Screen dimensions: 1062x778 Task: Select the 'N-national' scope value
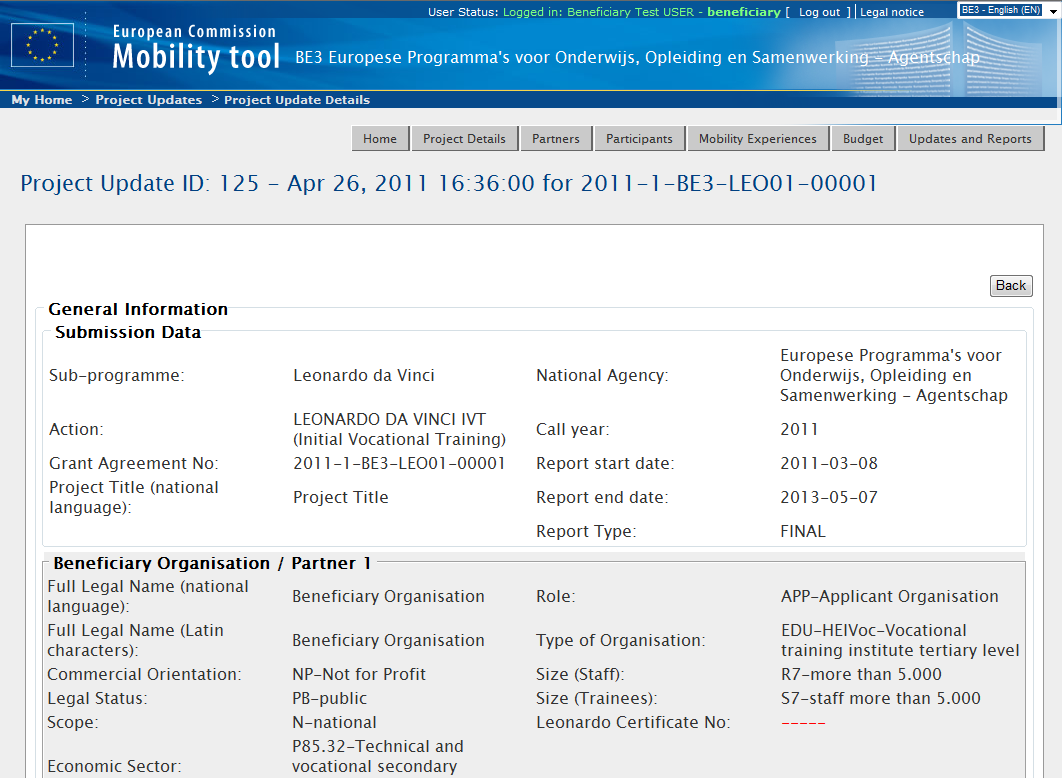335,722
